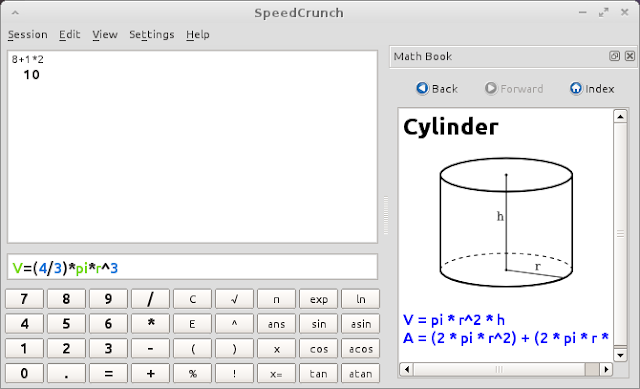Insert exponent with the E button
Viewport: 640px width, 389px height.
192,324
